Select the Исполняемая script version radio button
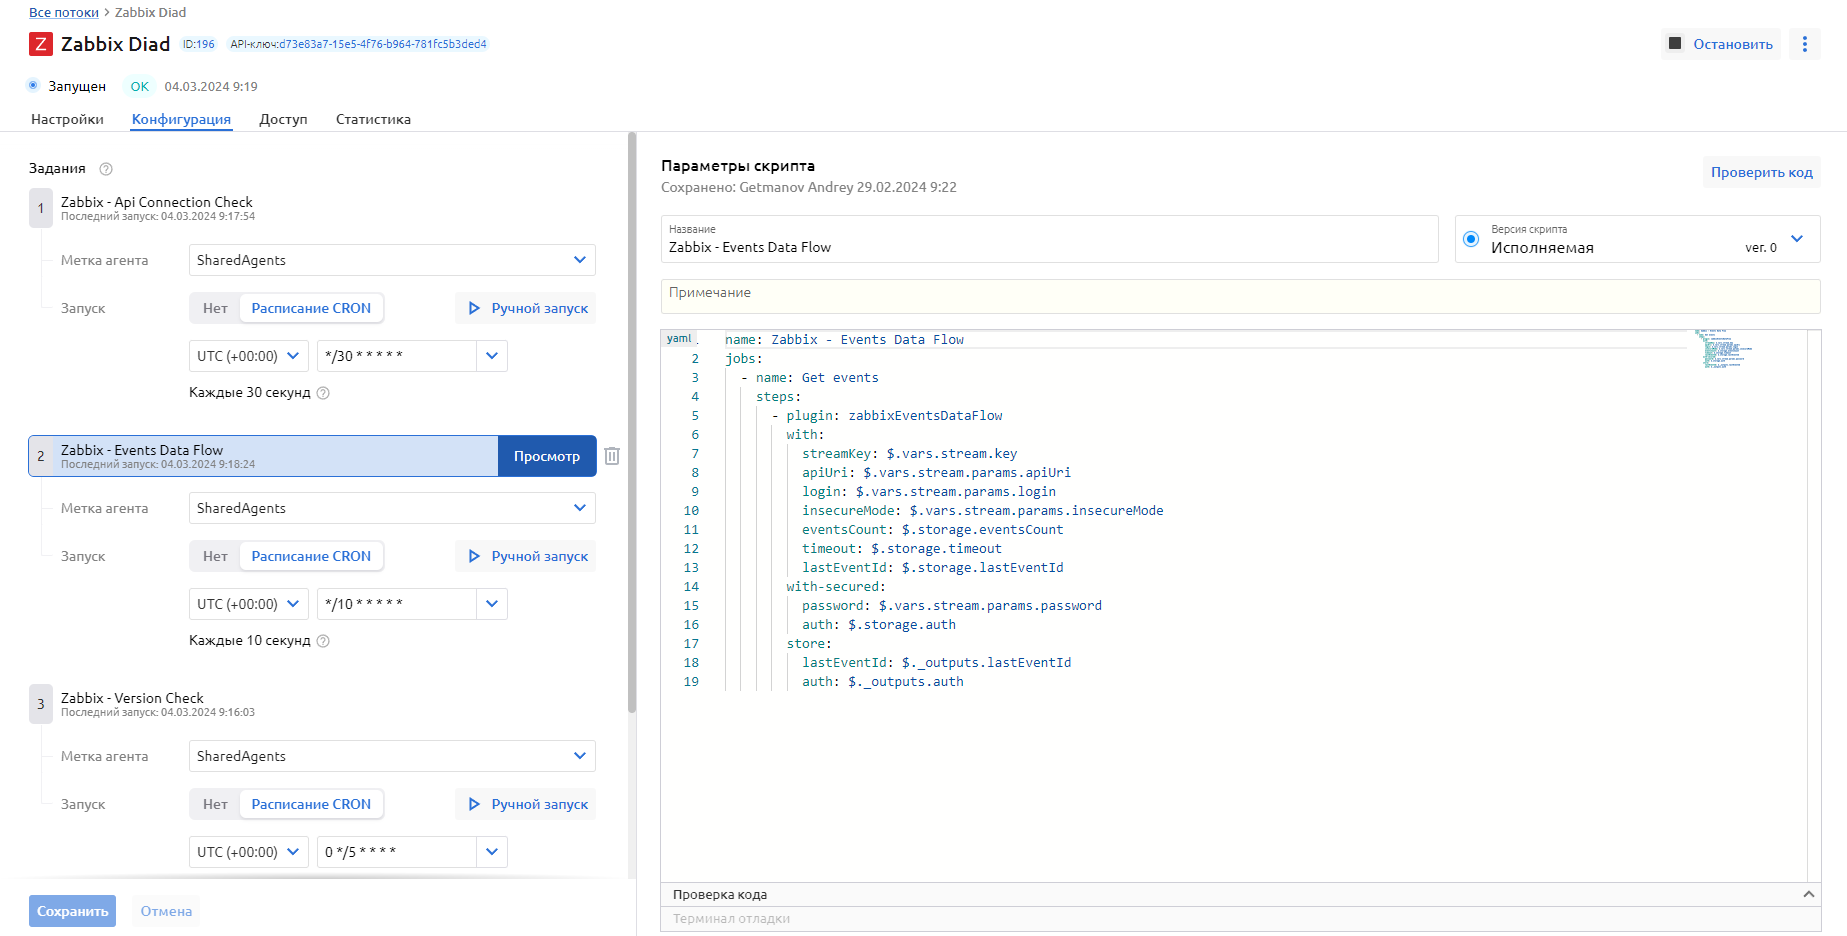This screenshot has width=1847, height=936. coord(1471,239)
